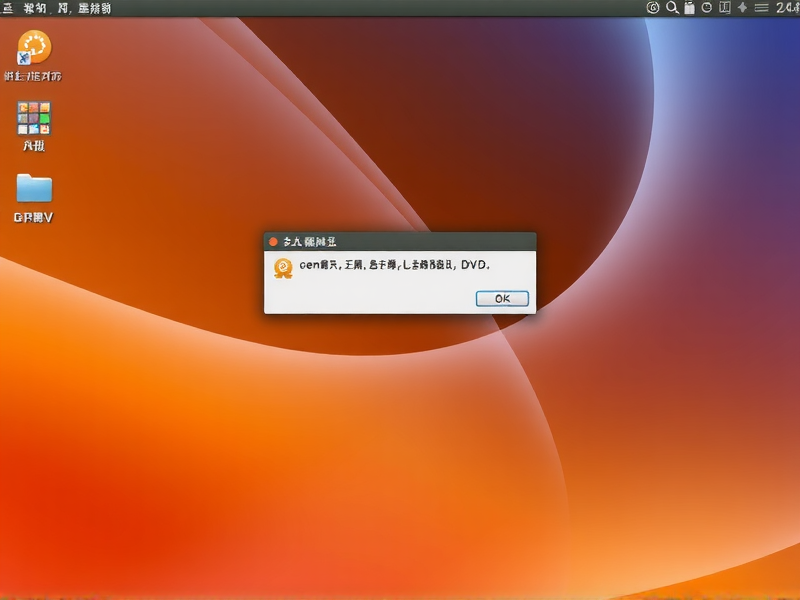Image resolution: width=800 pixels, height=600 pixels.
Task: Open the first text menu in top bar
Action: pyautogui.click(x=36, y=8)
